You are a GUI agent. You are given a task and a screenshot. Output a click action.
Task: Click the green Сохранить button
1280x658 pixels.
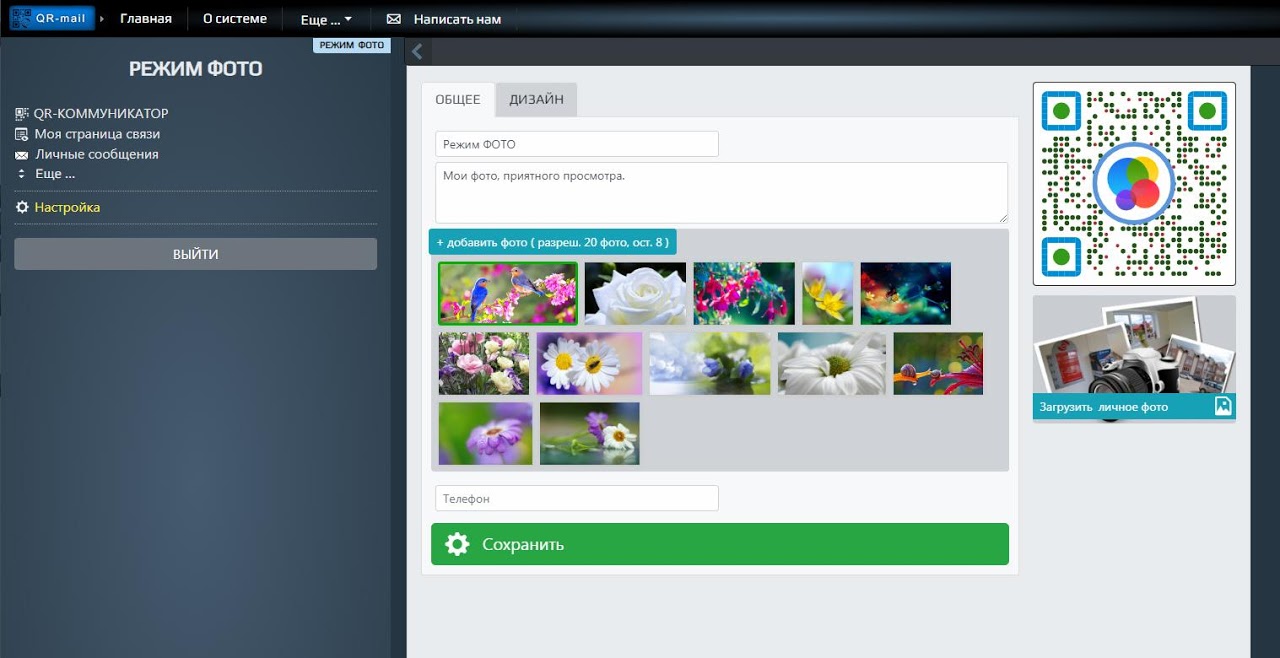point(720,544)
